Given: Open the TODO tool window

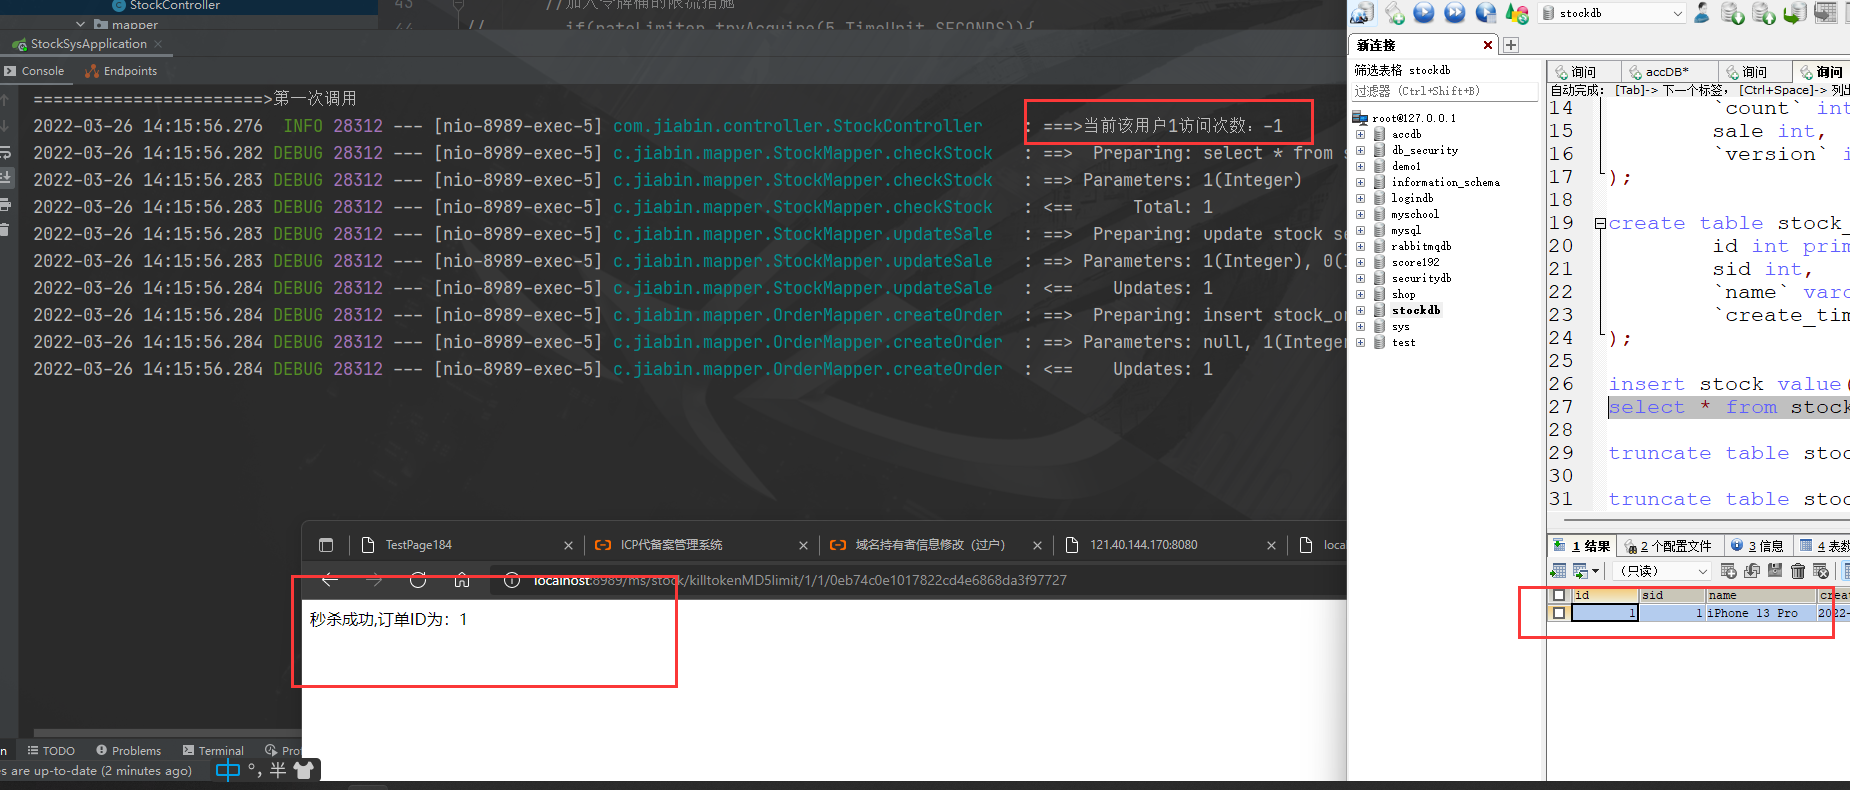Looking at the screenshot, I should click(x=51, y=751).
